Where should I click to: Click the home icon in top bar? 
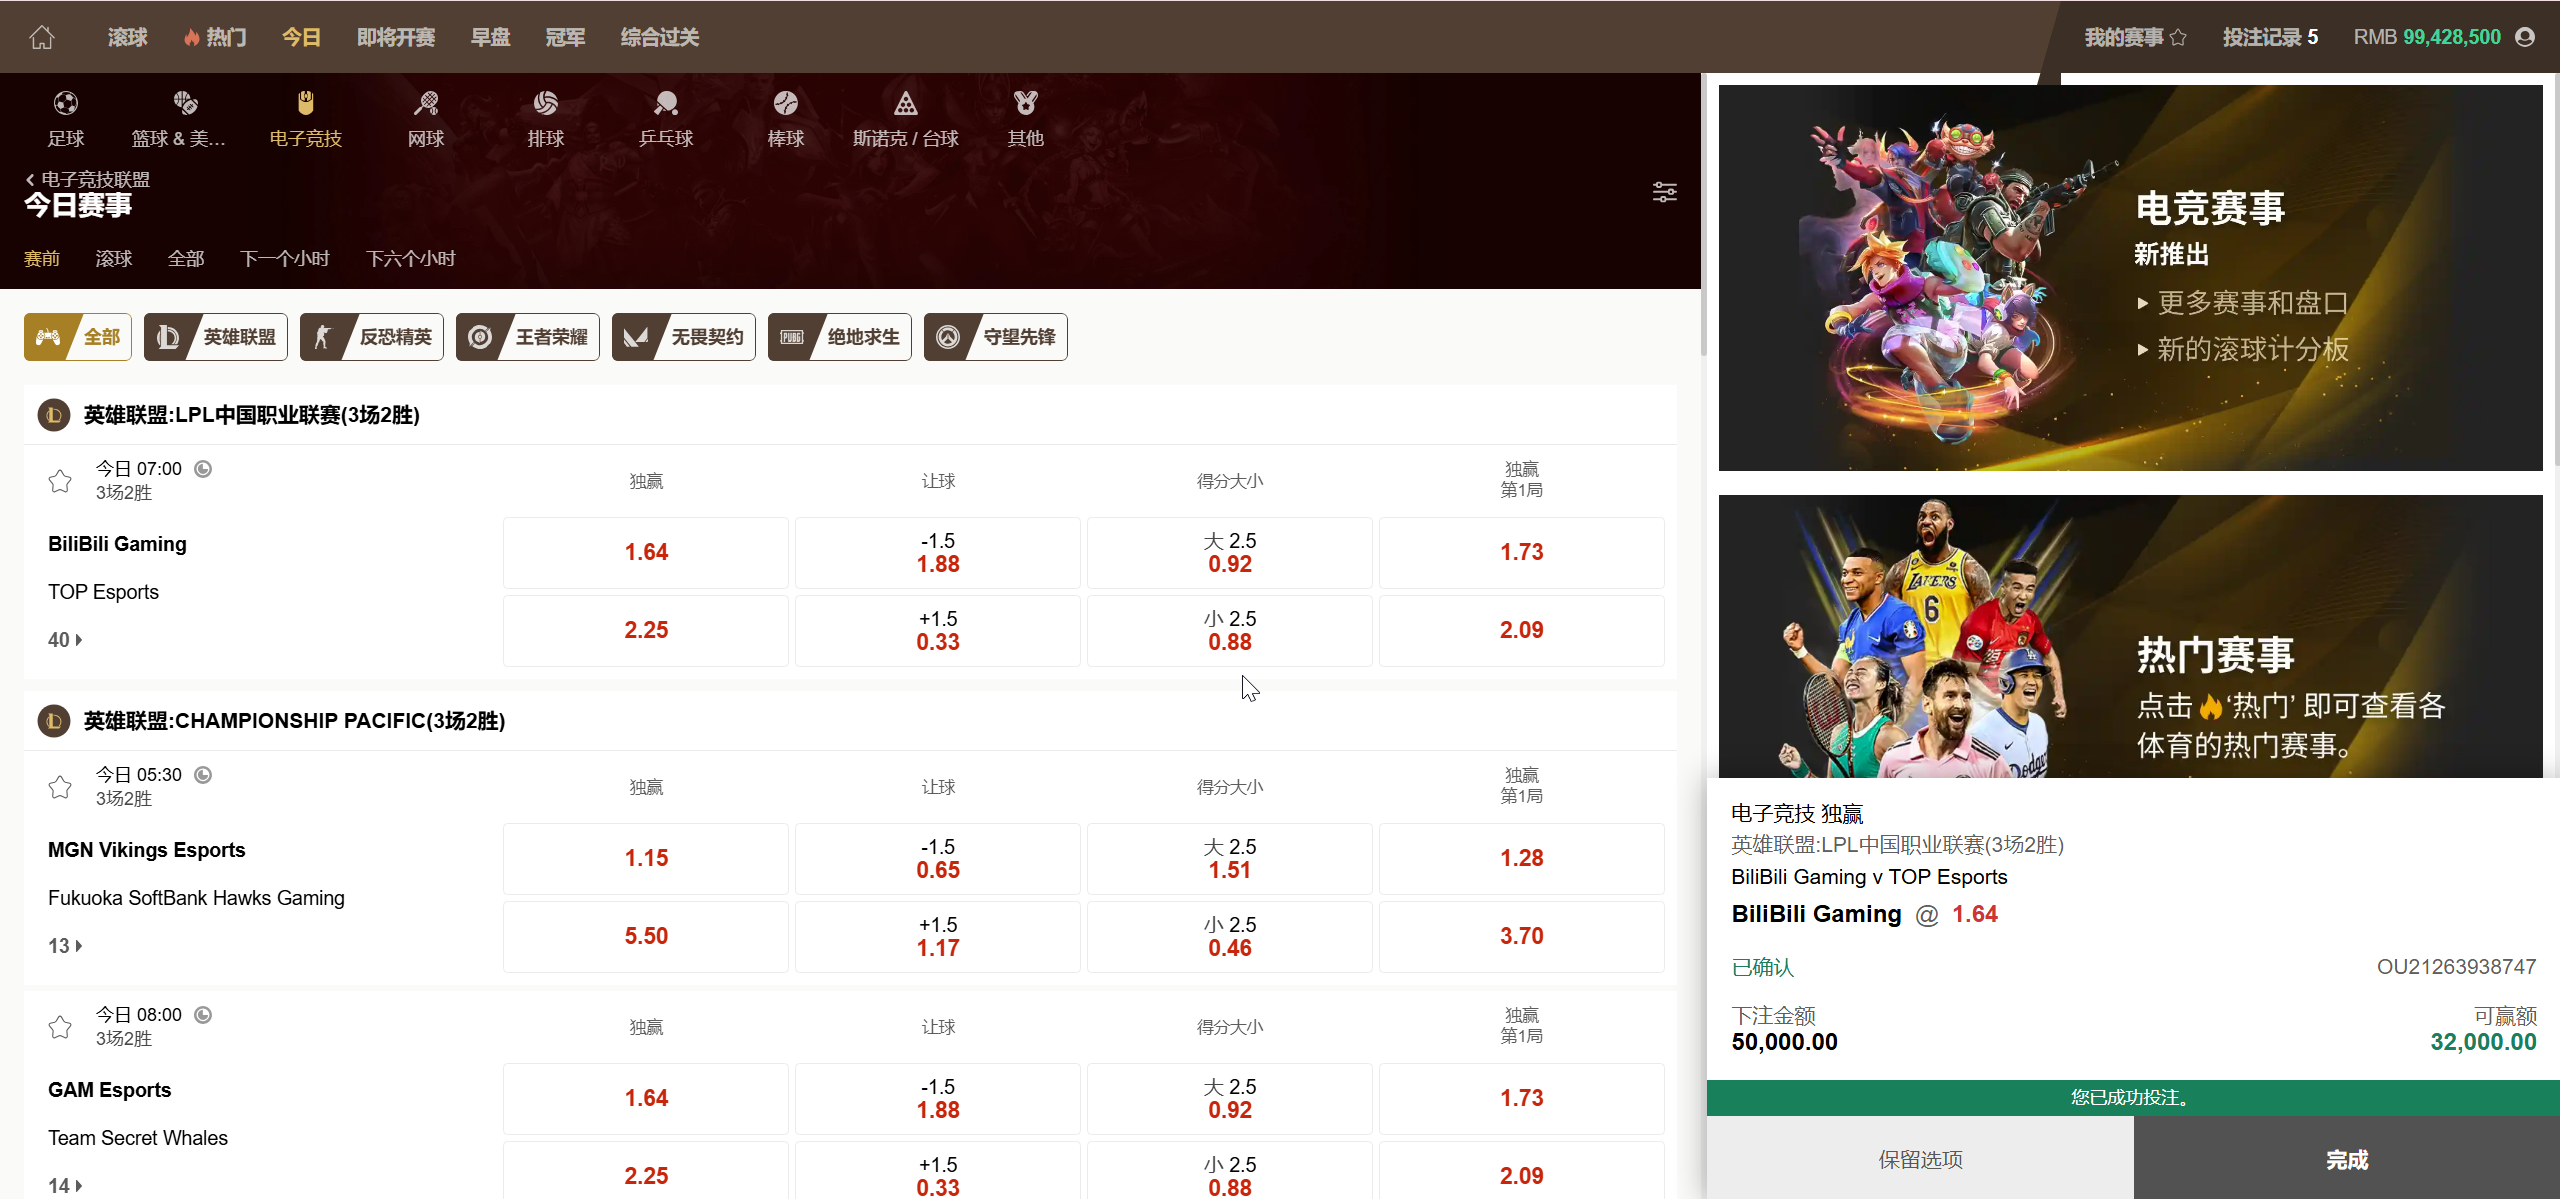(42, 37)
